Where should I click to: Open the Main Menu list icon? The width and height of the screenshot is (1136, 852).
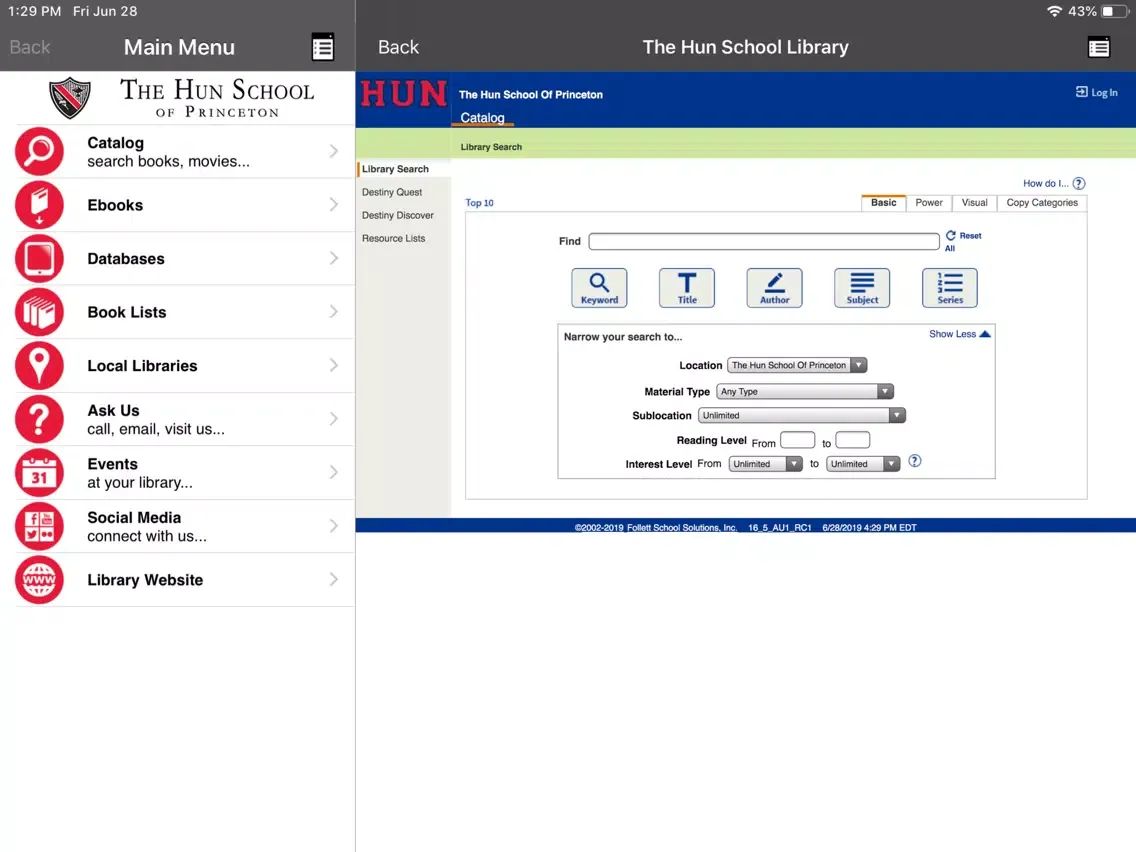point(322,47)
